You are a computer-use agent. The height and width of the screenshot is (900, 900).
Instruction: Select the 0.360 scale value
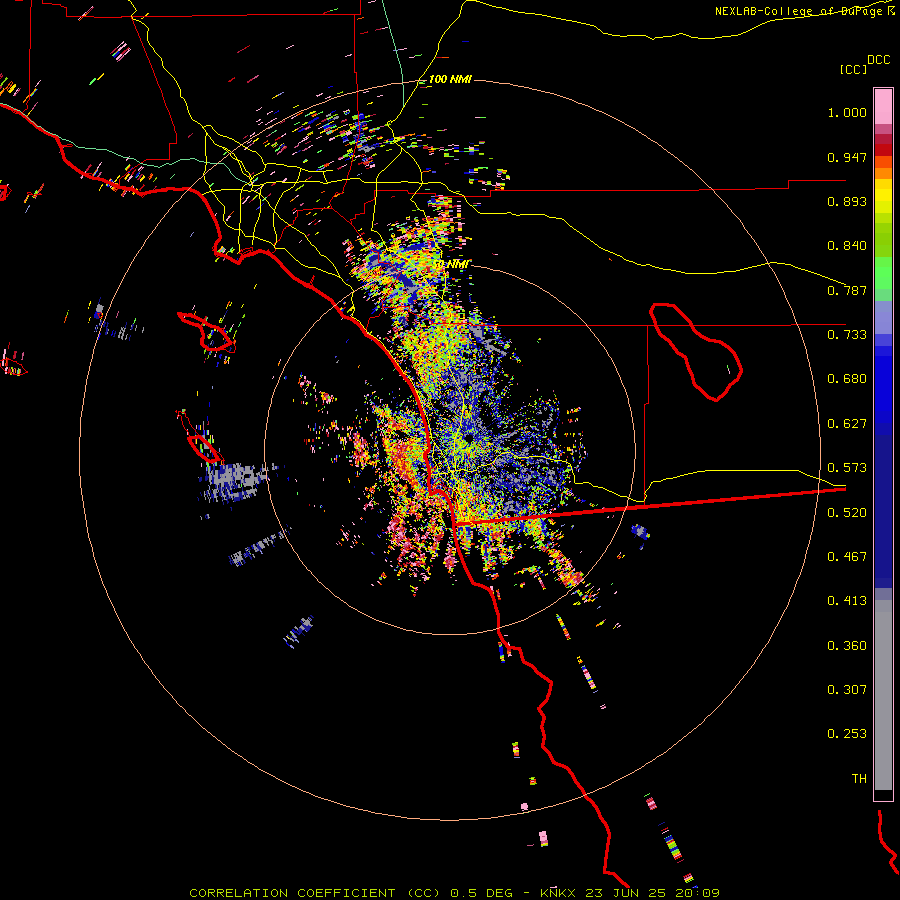[x=847, y=645]
